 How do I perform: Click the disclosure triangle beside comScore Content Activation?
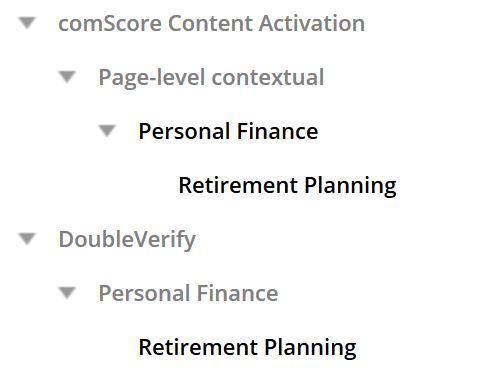tap(27, 23)
